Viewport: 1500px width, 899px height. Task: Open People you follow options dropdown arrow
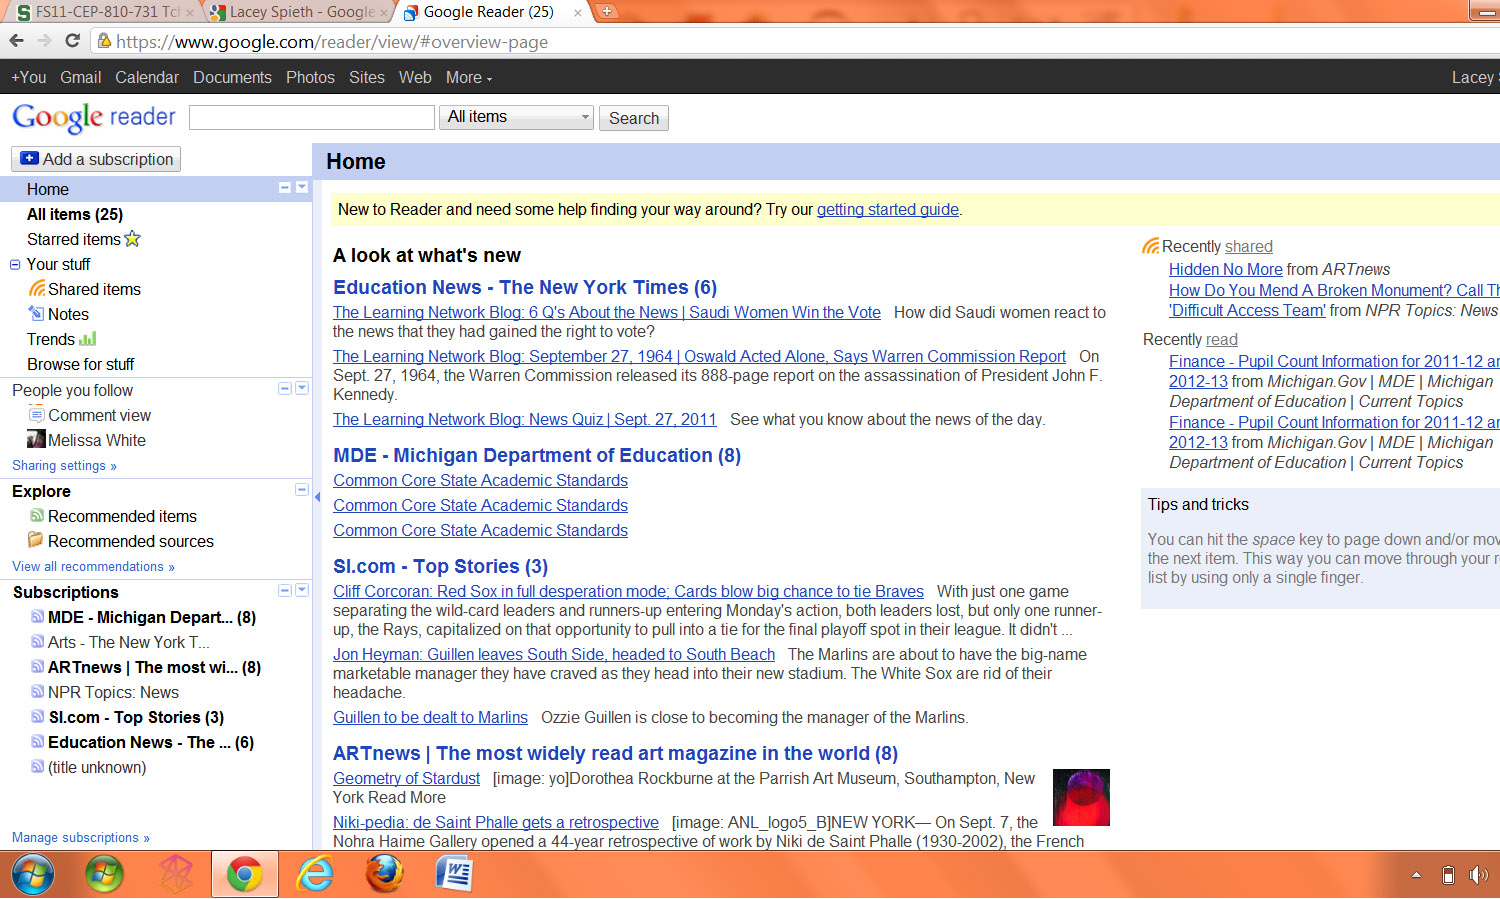pyautogui.click(x=302, y=388)
